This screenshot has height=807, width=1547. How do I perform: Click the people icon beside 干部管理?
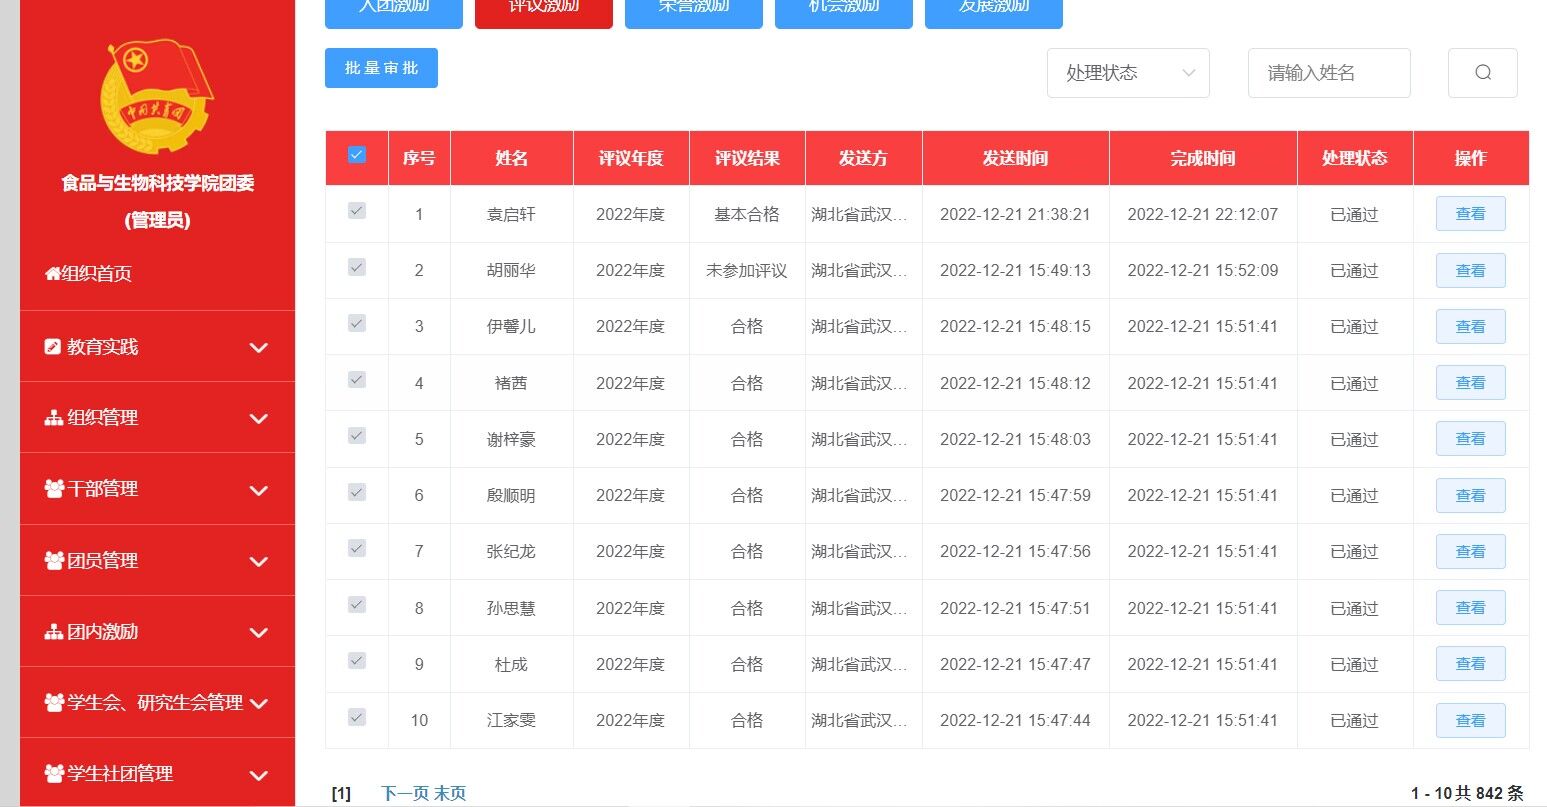[x=54, y=489]
